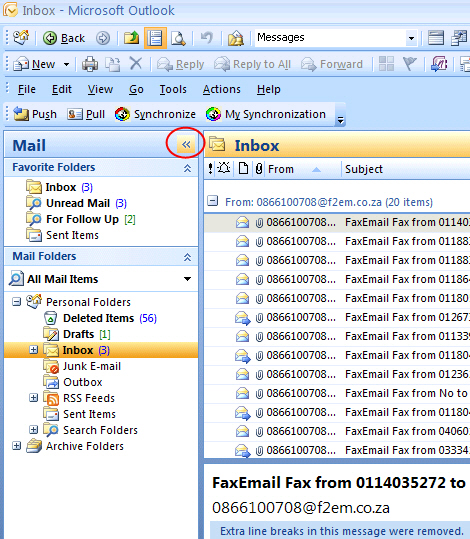Sort messages by Importance column
The height and width of the screenshot is (539, 470).
click(210, 169)
